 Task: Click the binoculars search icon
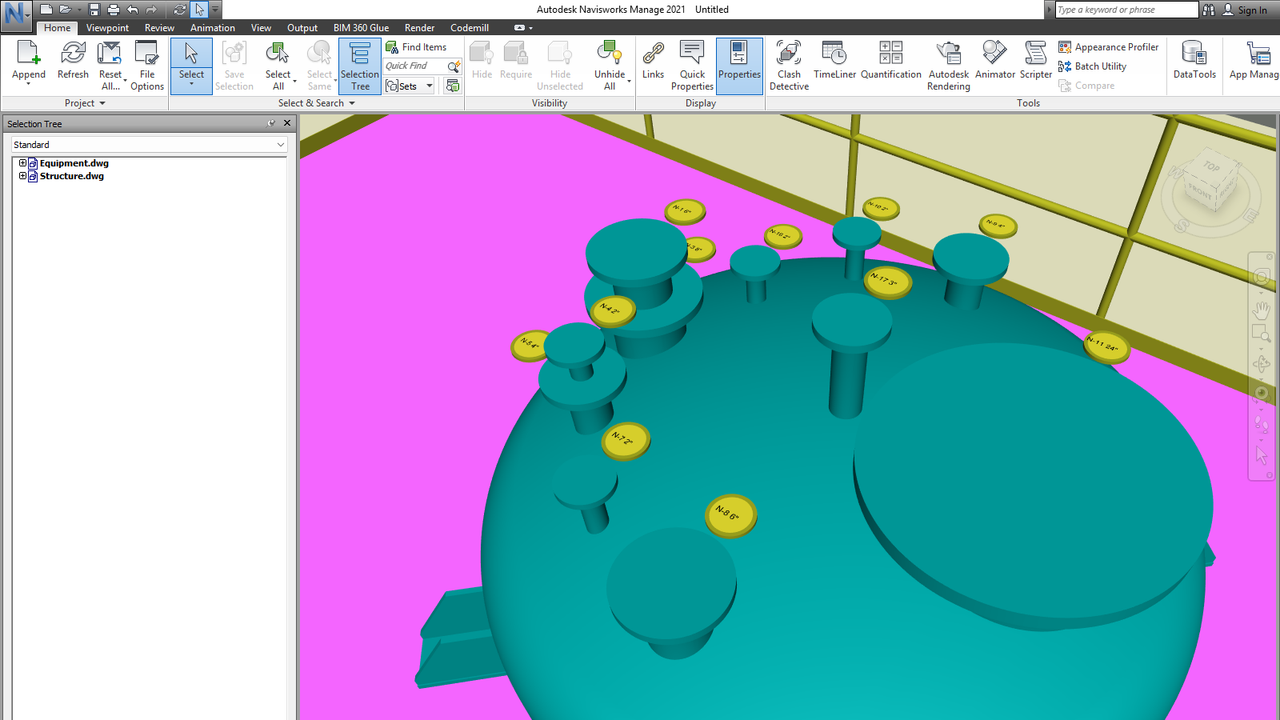(1209, 9)
